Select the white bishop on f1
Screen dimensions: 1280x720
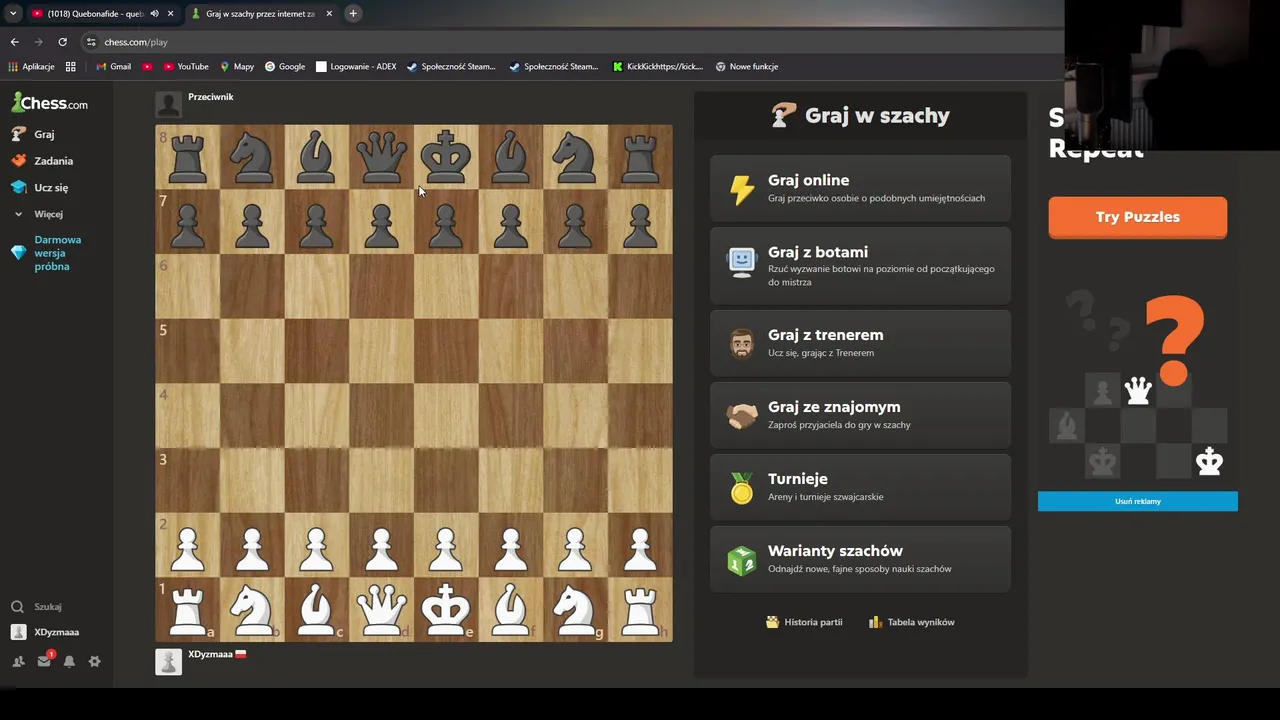[511, 609]
